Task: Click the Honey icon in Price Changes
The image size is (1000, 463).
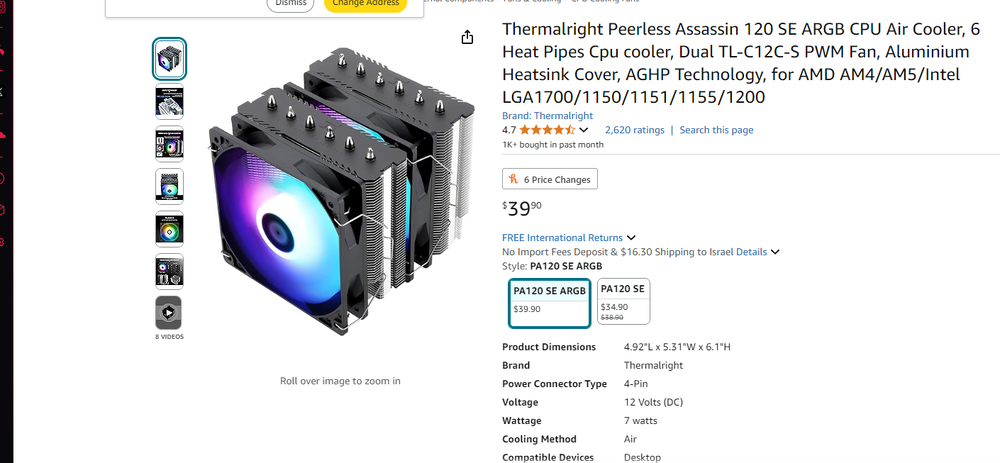Action: (x=513, y=179)
